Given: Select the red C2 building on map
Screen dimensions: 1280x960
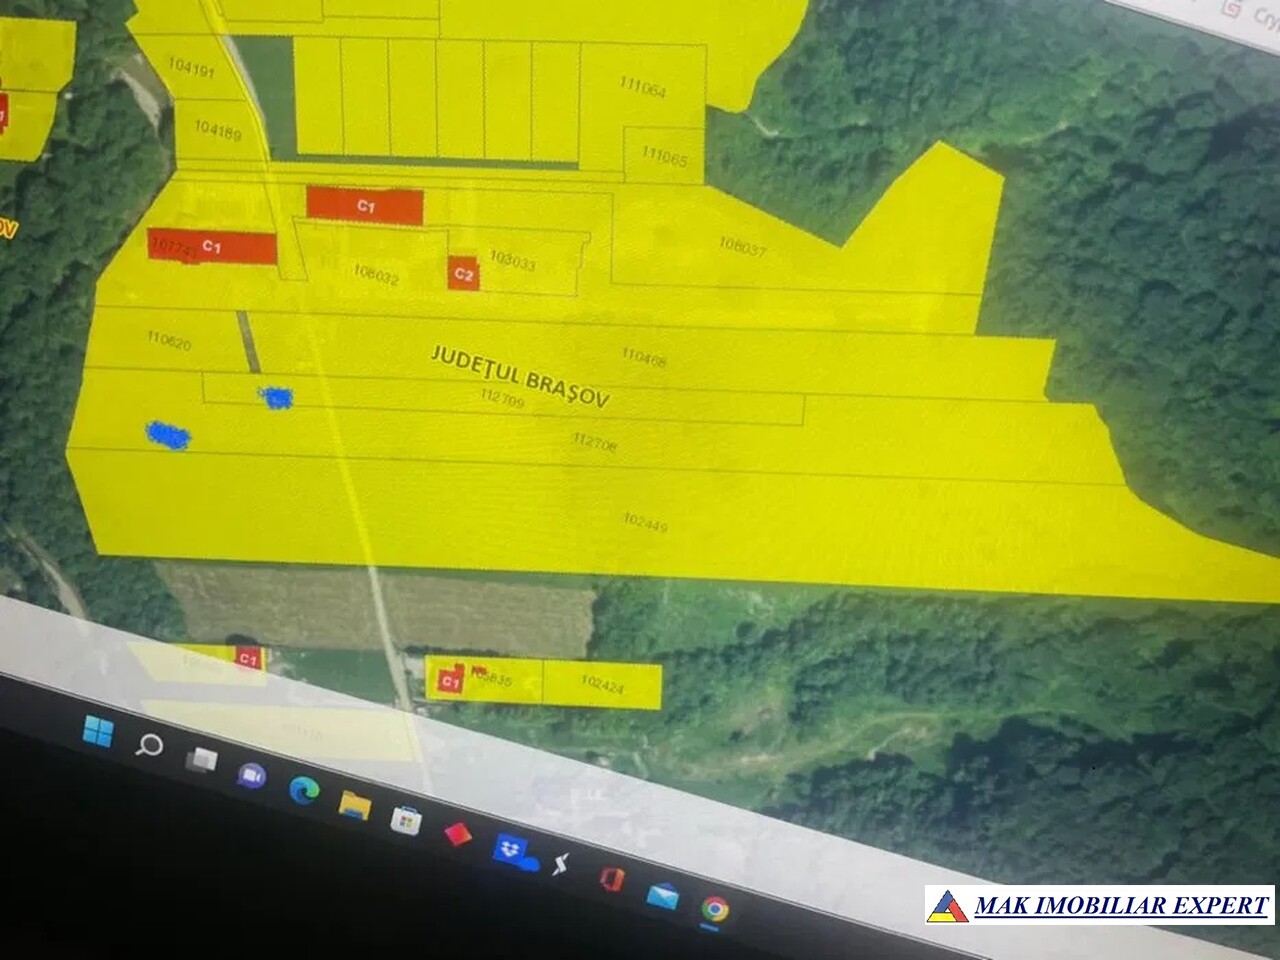Looking at the screenshot, I should pyautogui.click(x=463, y=273).
